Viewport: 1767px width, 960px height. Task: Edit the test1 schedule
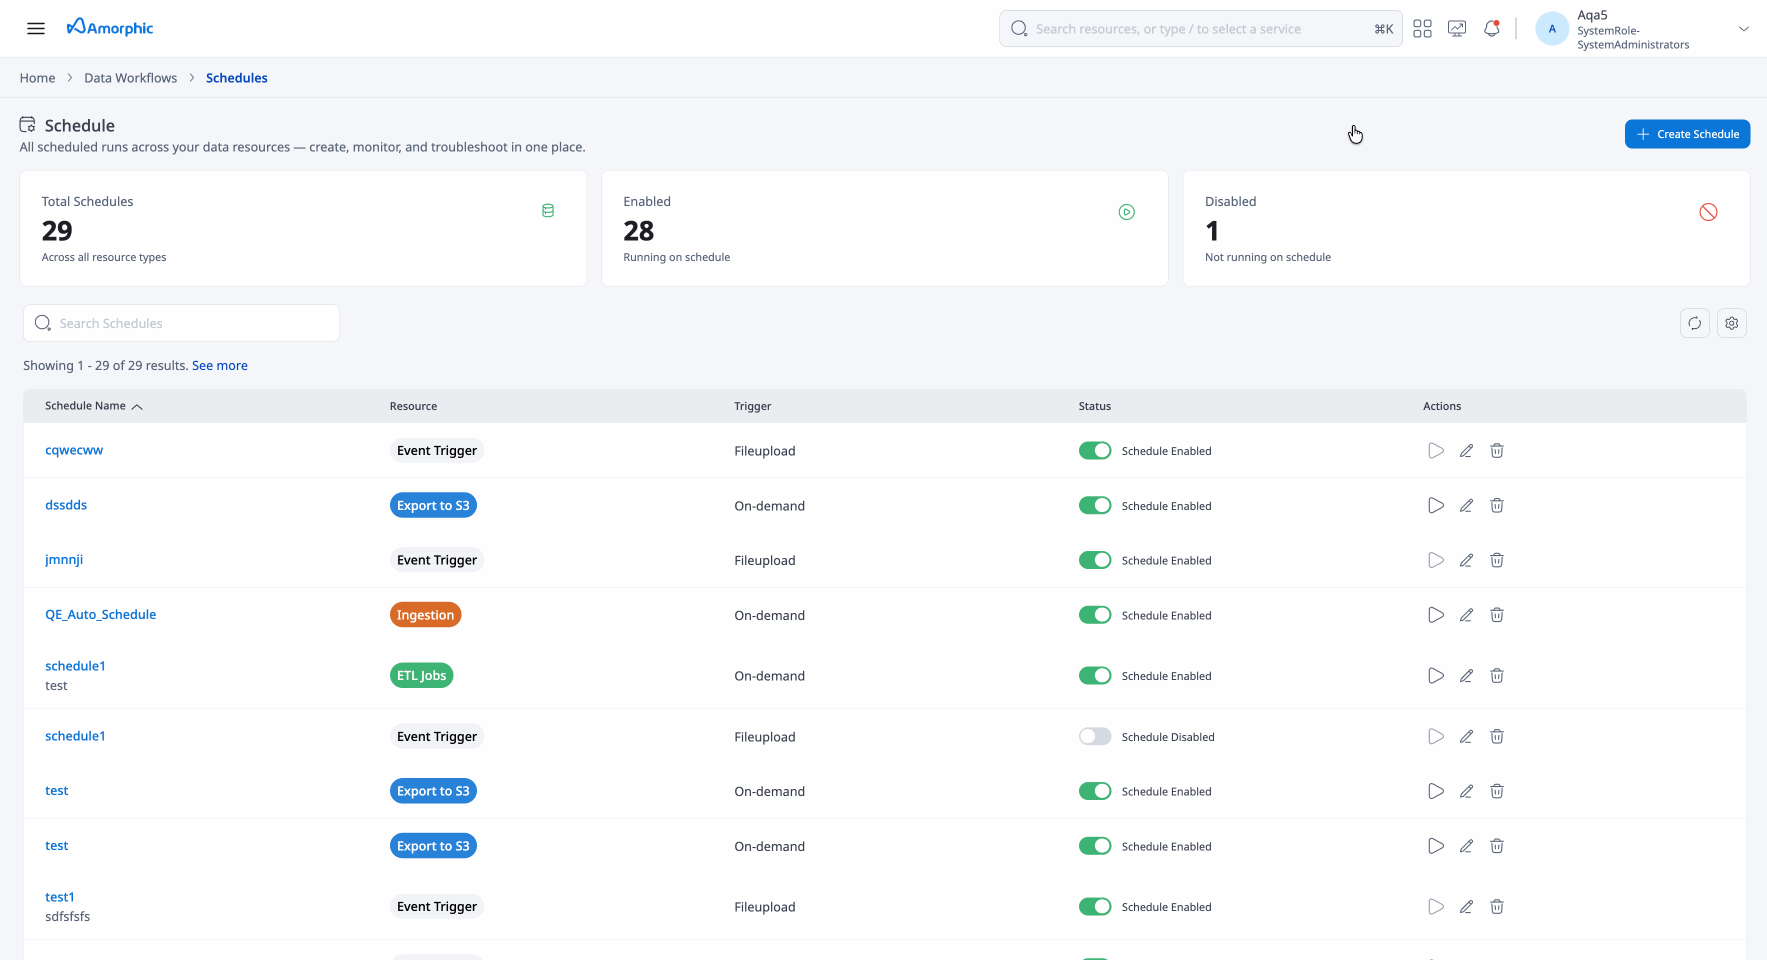[1466, 907]
